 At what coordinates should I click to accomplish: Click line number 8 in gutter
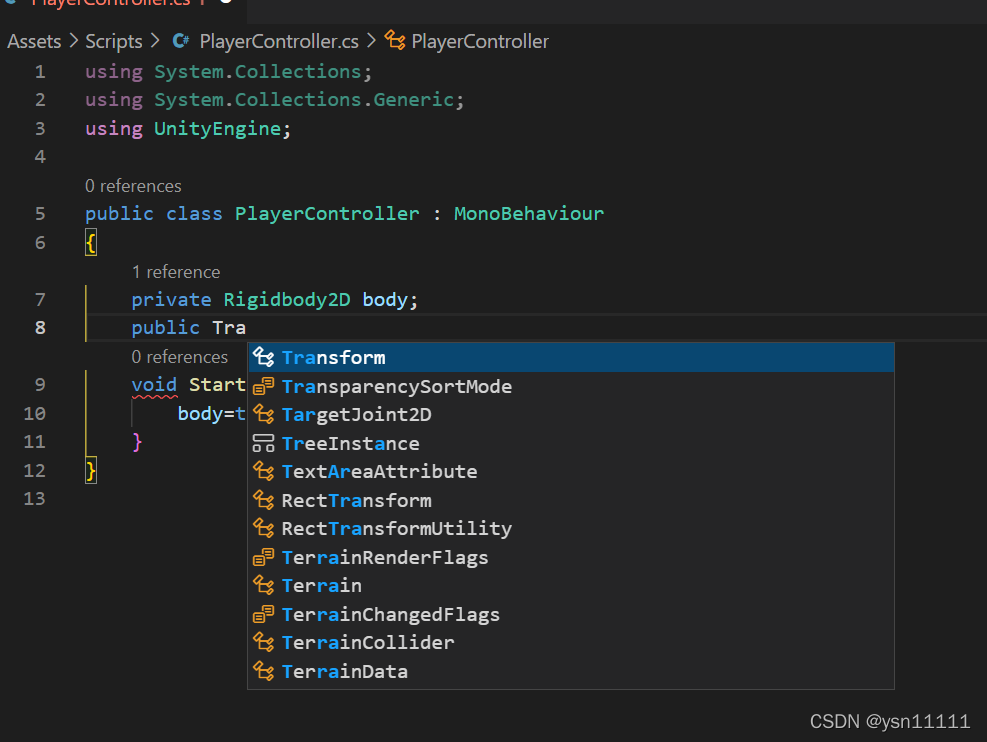point(40,328)
